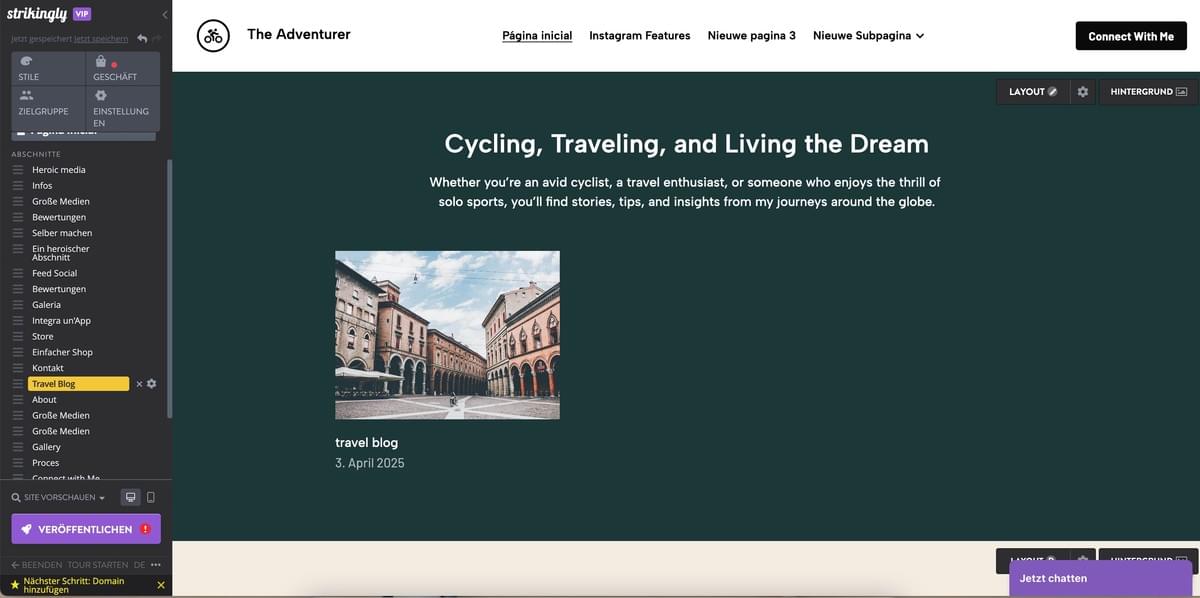Click 'Nächster Schritt: Domain hinzufügen' banner

tap(74, 585)
